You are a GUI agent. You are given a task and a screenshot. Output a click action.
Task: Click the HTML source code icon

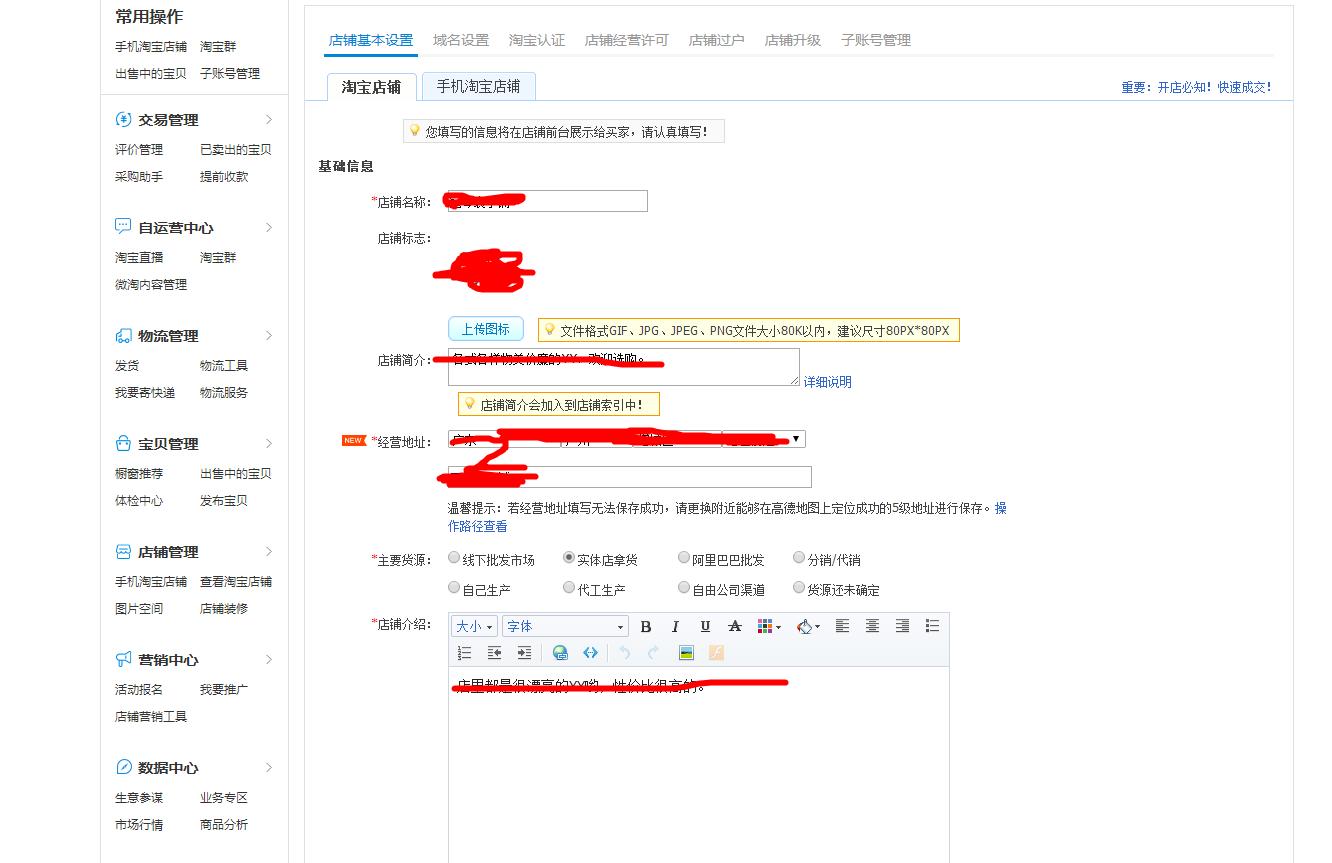[590, 653]
